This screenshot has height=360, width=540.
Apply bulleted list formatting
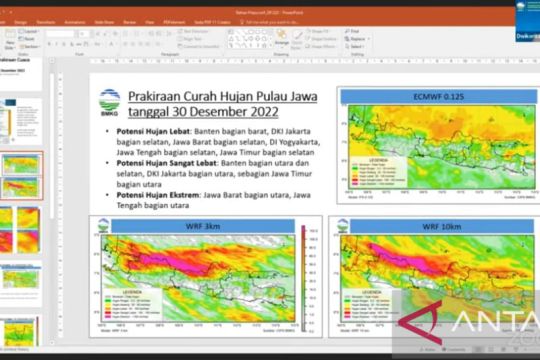[126, 34]
